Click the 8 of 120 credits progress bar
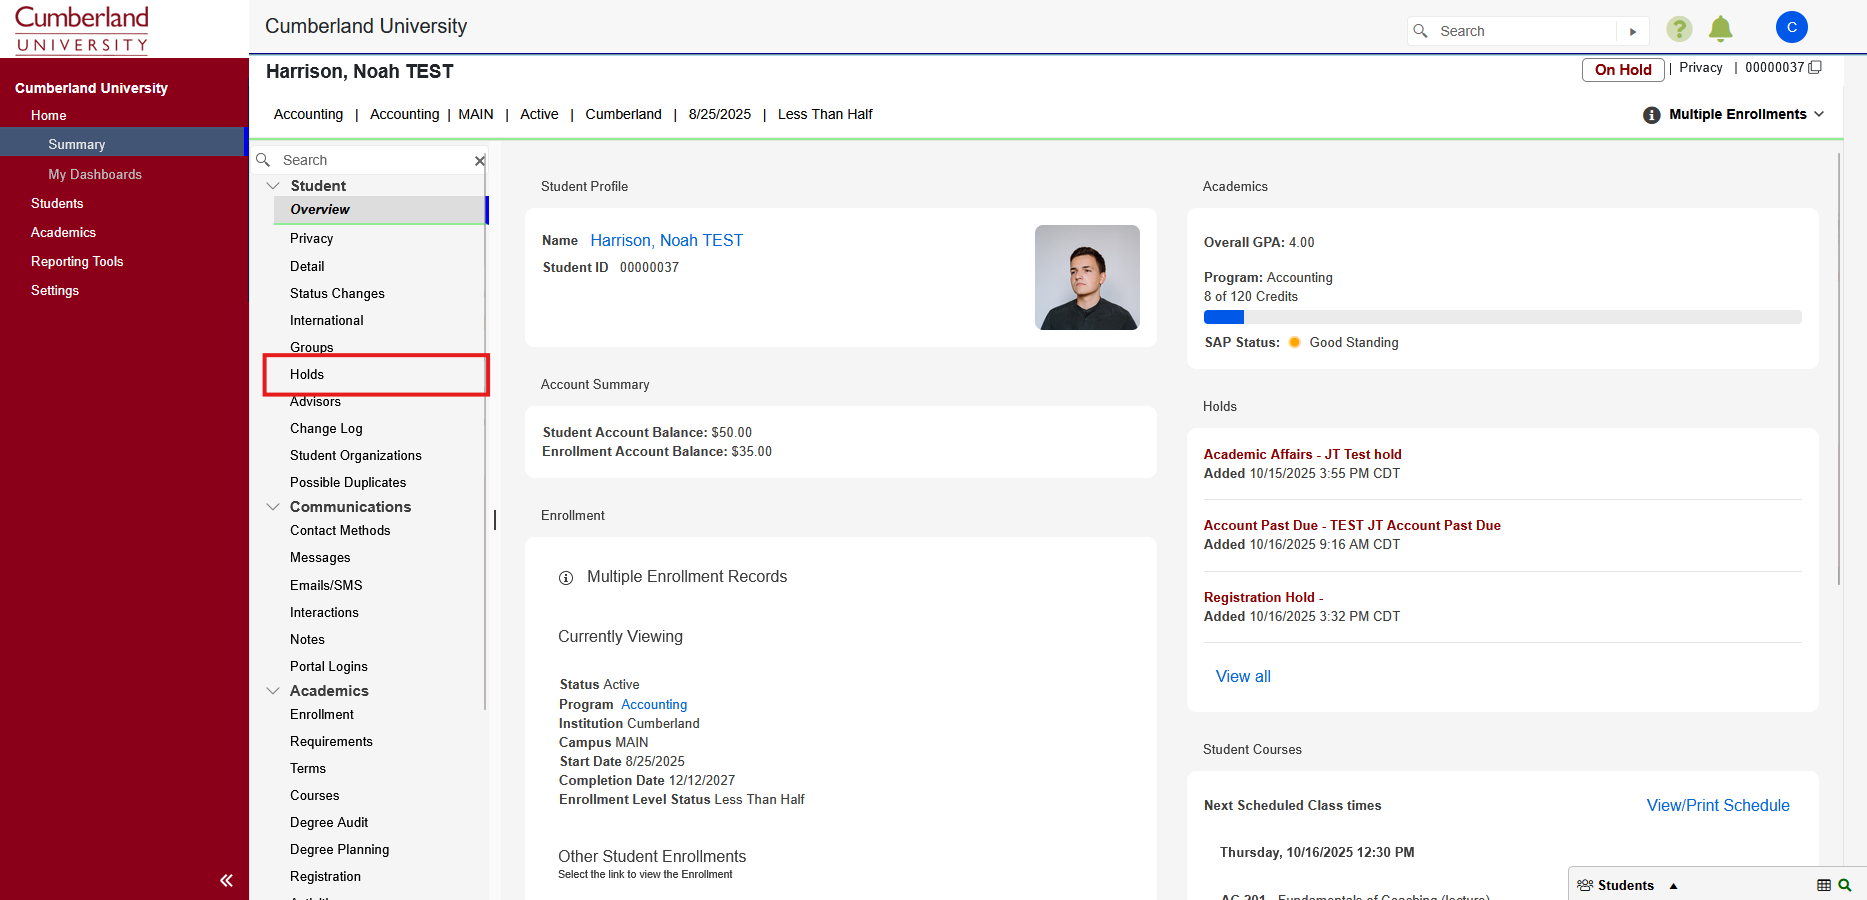 click(x=1503, y=317)
